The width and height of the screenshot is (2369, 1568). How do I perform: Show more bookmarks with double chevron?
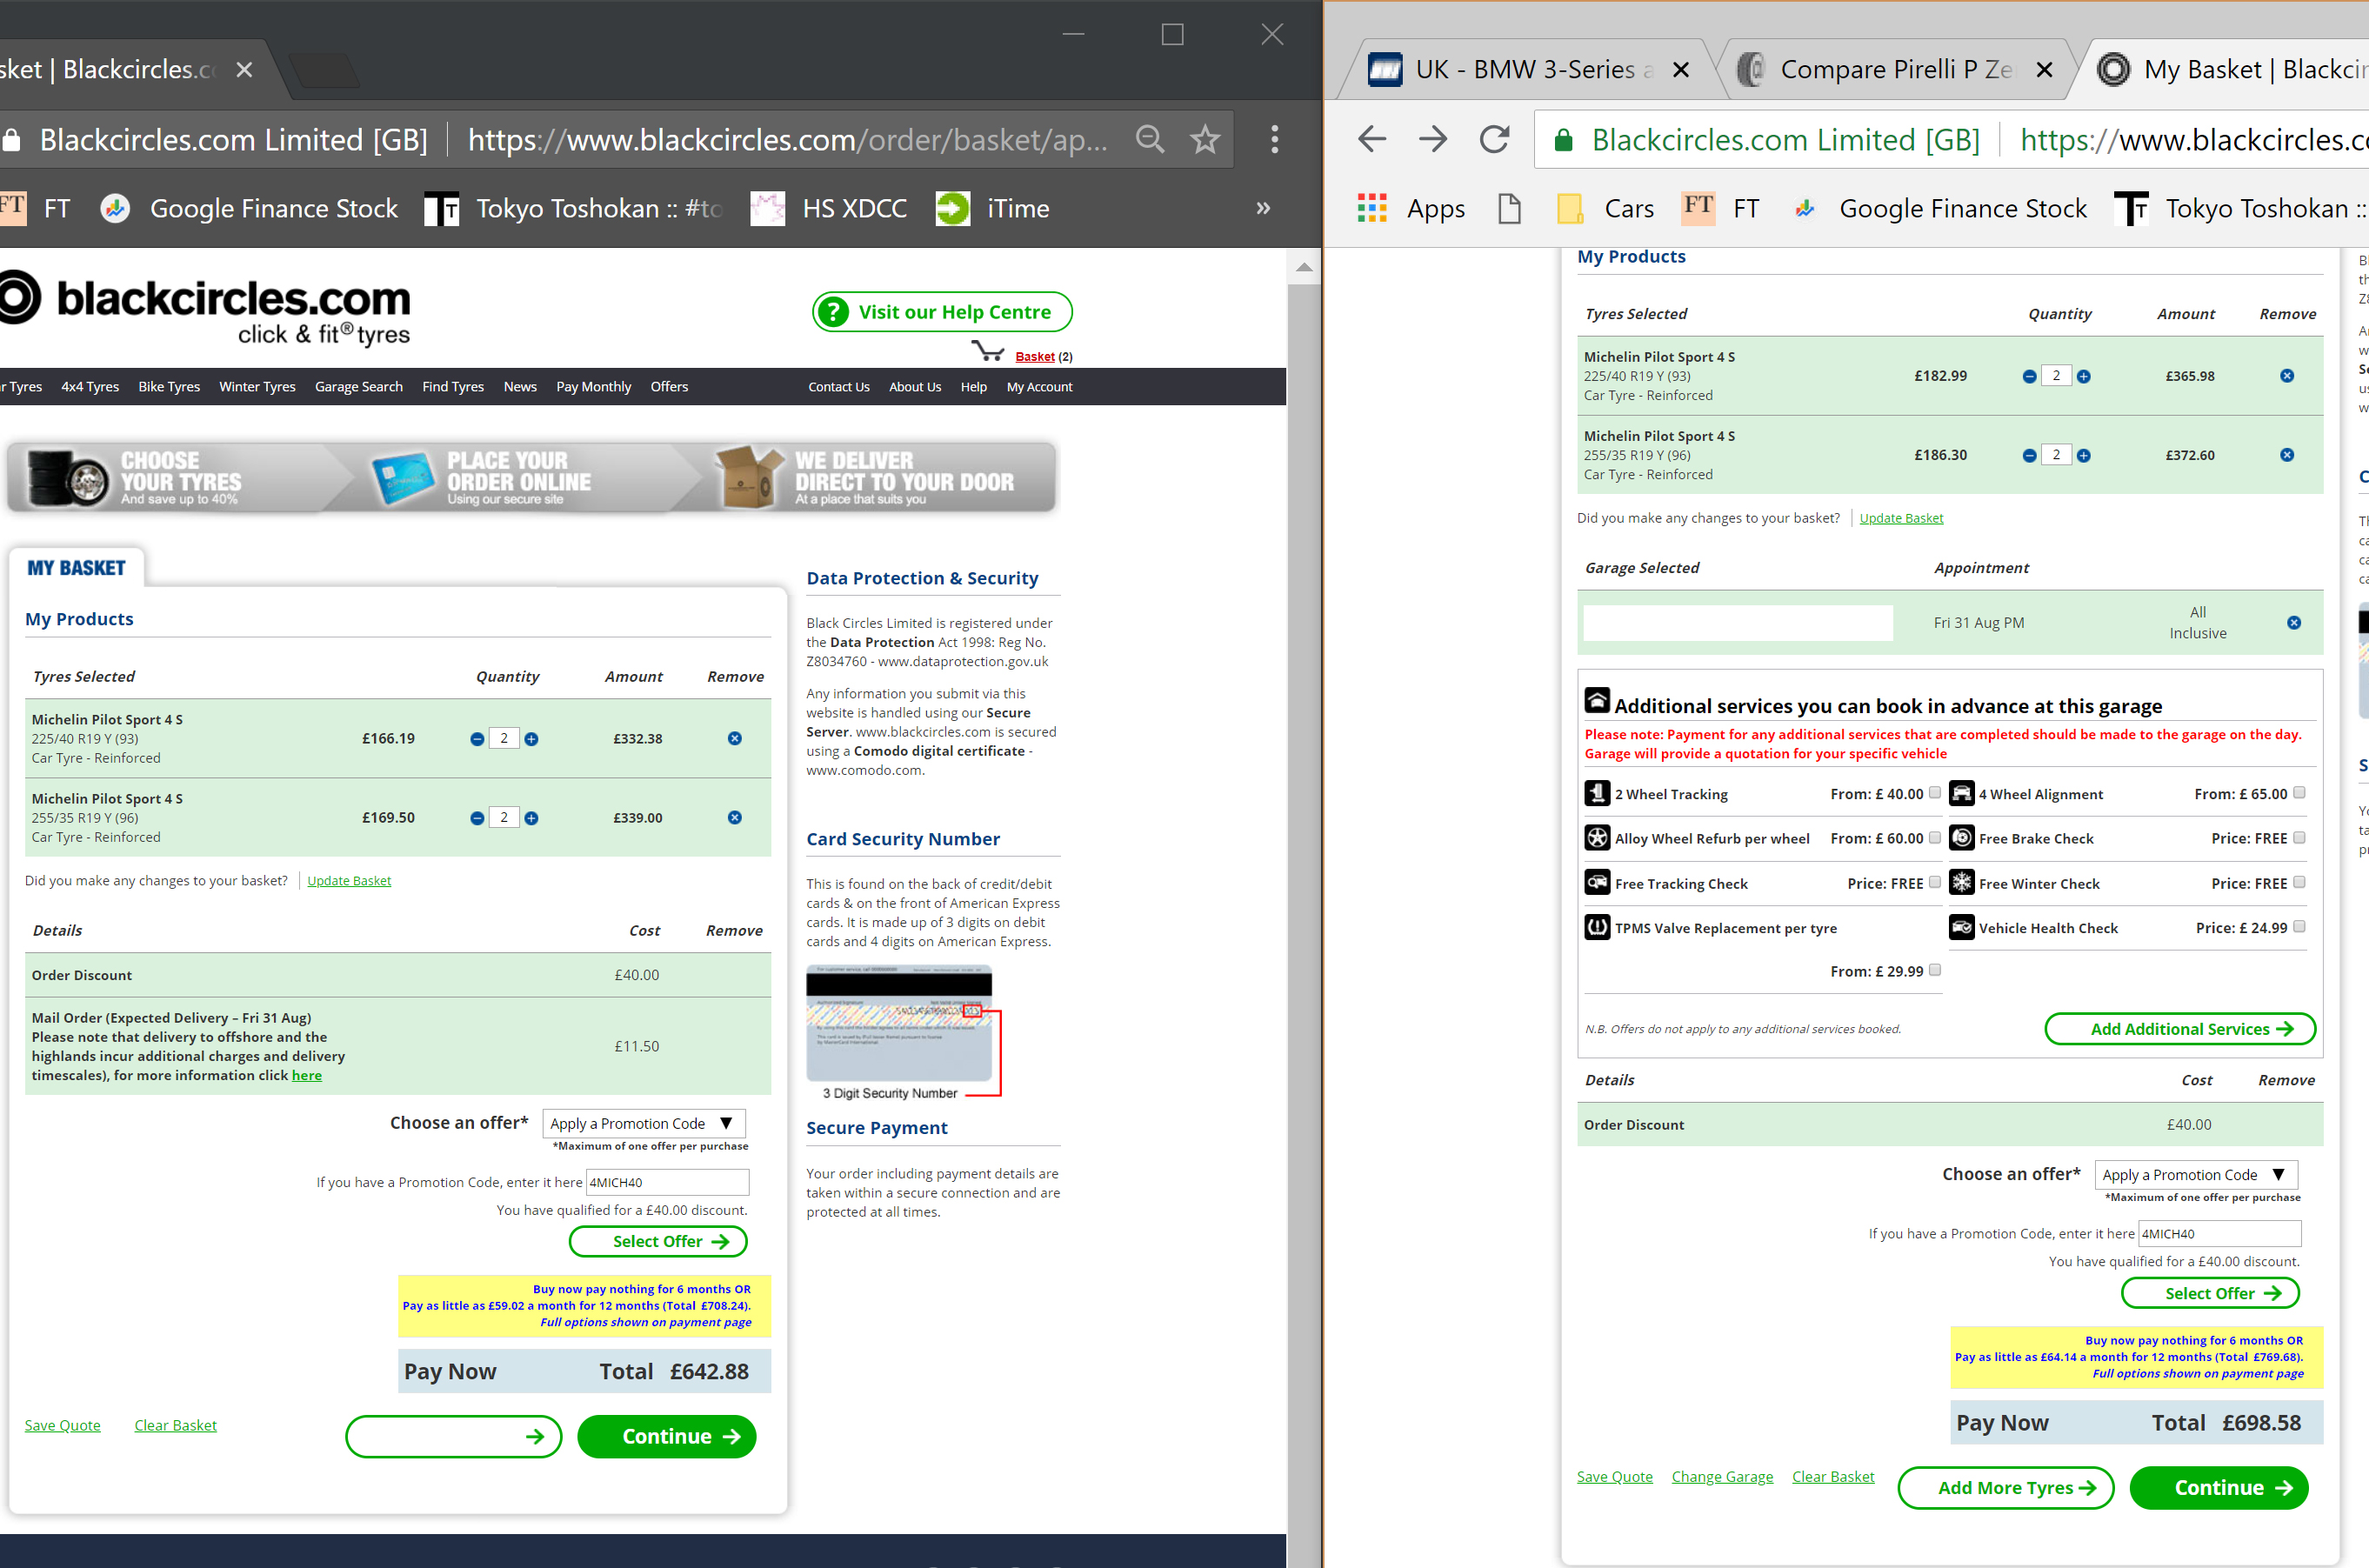[1263, 208]
